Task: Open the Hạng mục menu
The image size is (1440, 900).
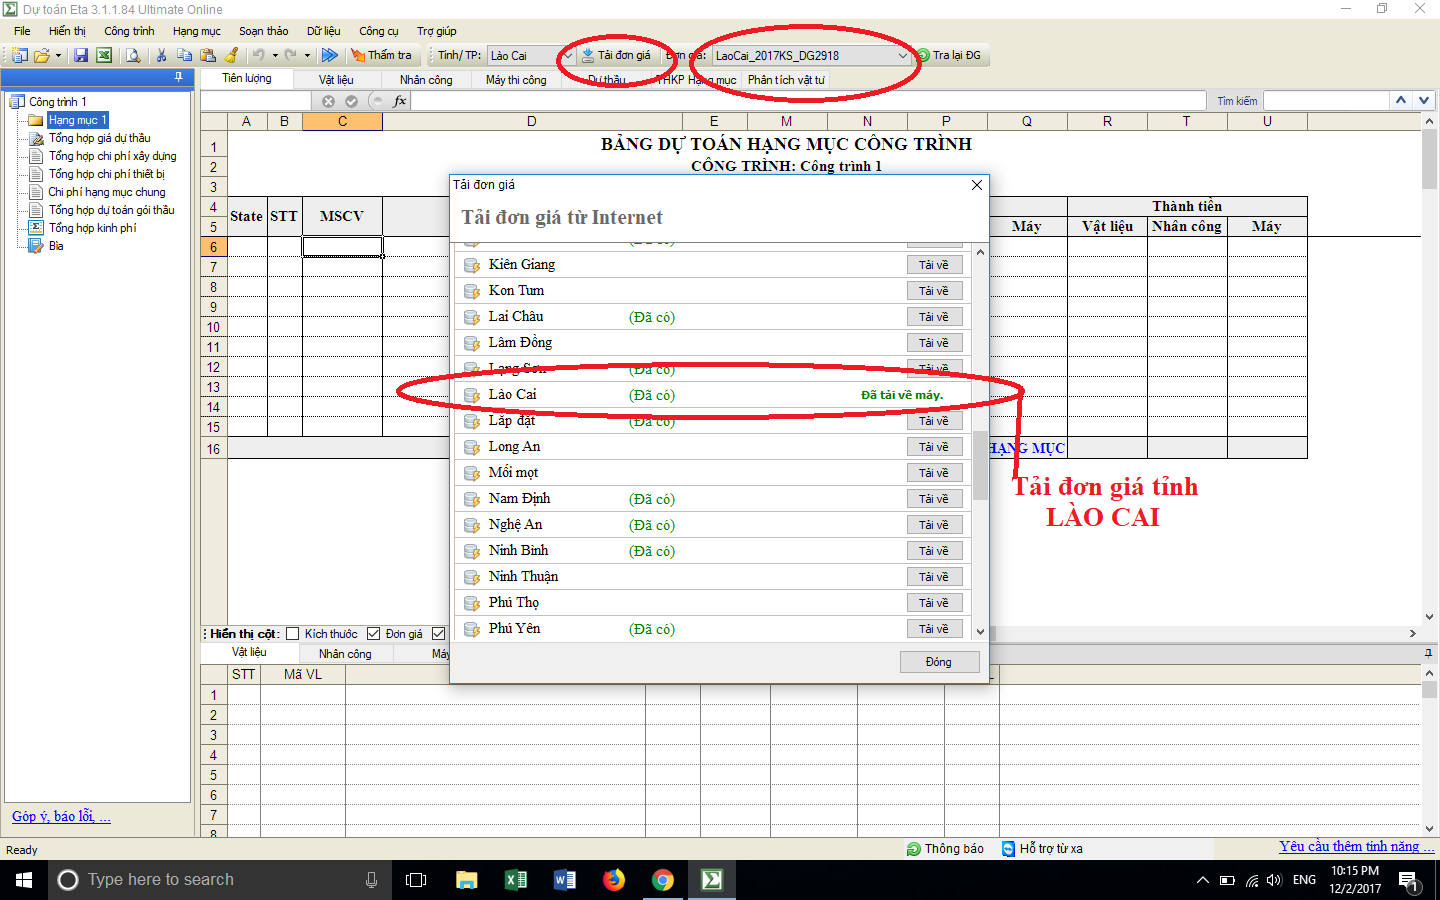Action: point(196,31)
